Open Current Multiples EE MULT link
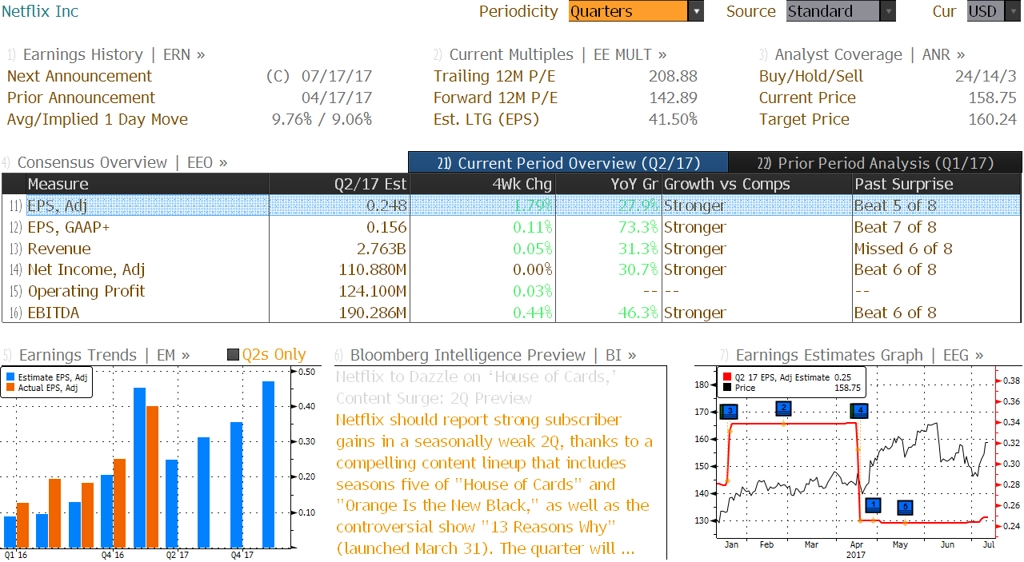This screenshot has height=562, width=1024. point(558,54)
